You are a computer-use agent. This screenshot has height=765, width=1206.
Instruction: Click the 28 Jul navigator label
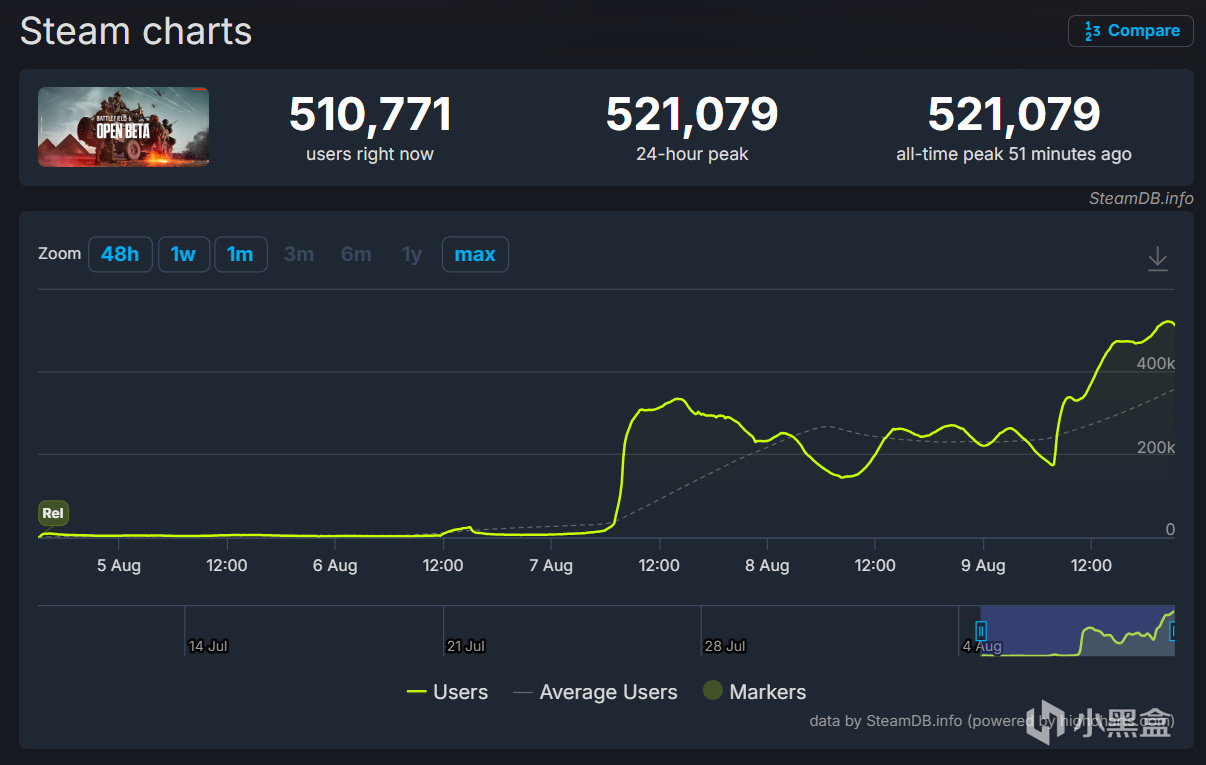point(725,646)
